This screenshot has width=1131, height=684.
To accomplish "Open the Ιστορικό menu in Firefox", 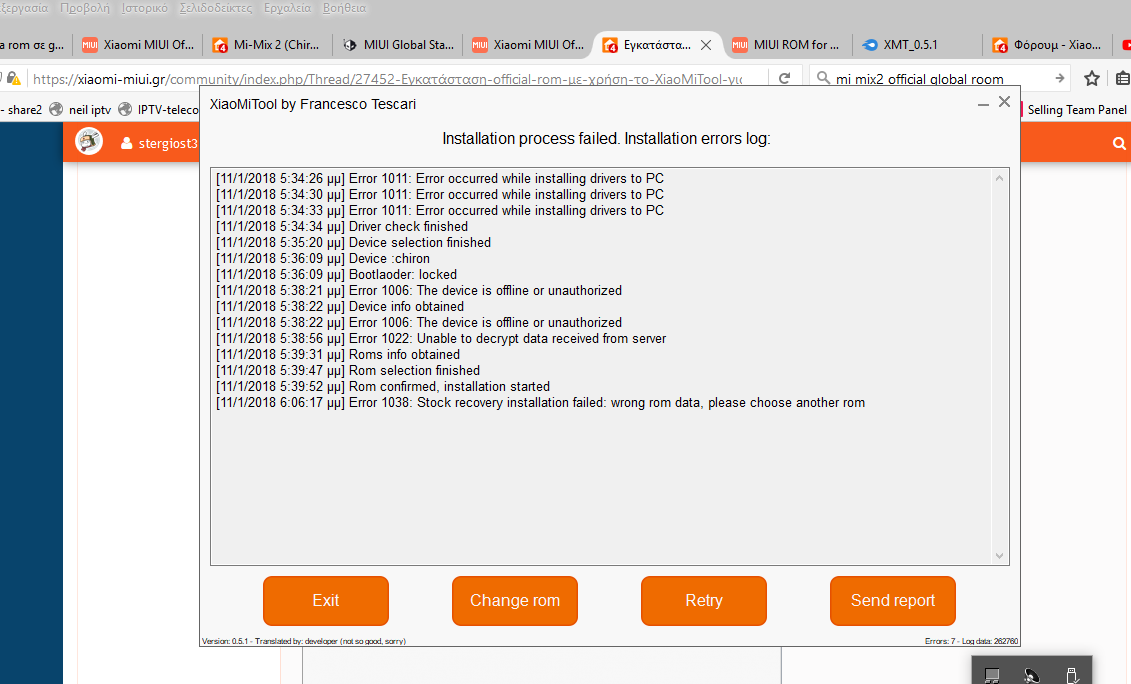I will tap(144, 8).
